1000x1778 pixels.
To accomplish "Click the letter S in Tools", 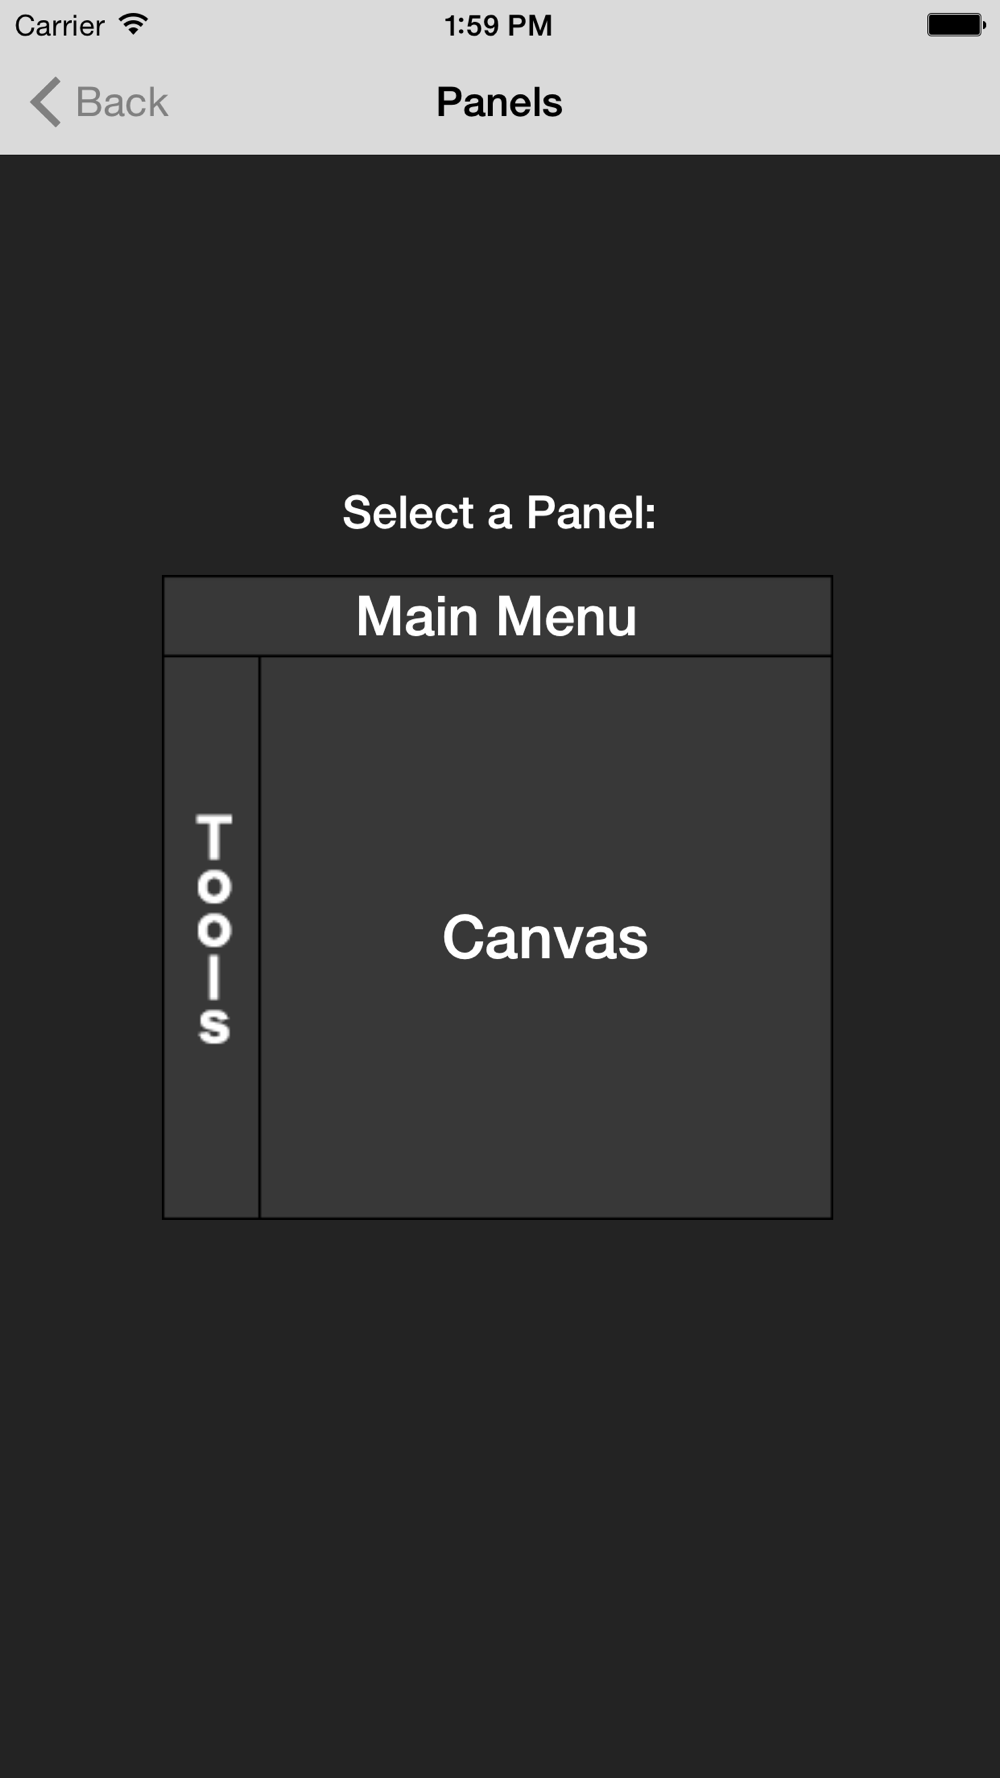I will pos(214,1027).
